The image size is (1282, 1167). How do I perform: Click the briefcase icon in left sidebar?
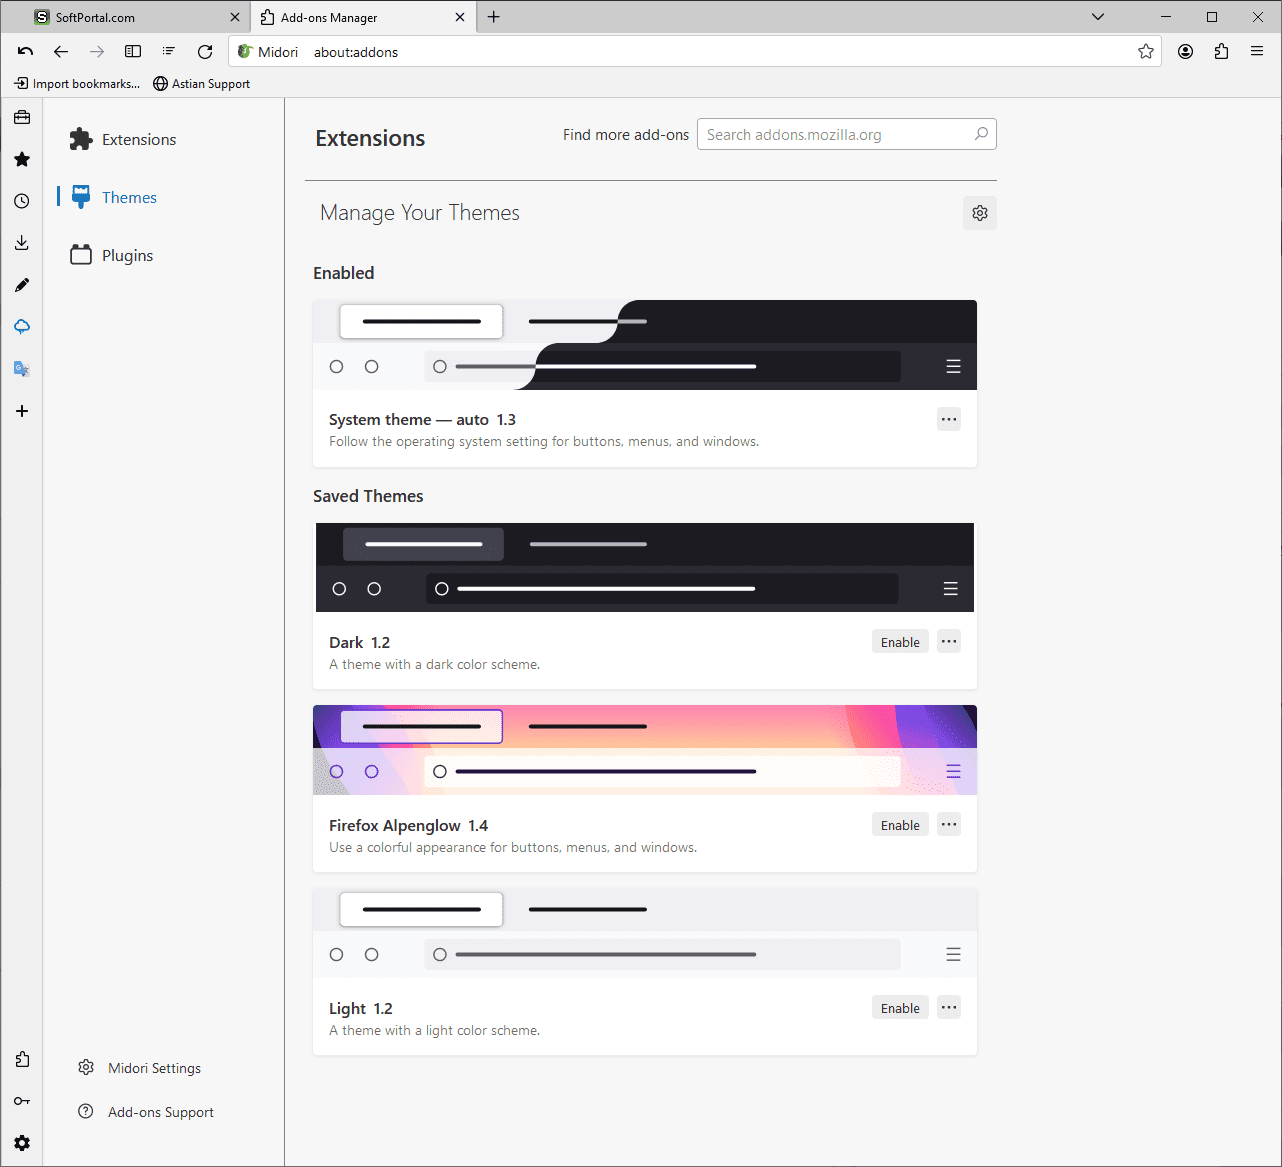pyautogui.click(x=22, y=117)
